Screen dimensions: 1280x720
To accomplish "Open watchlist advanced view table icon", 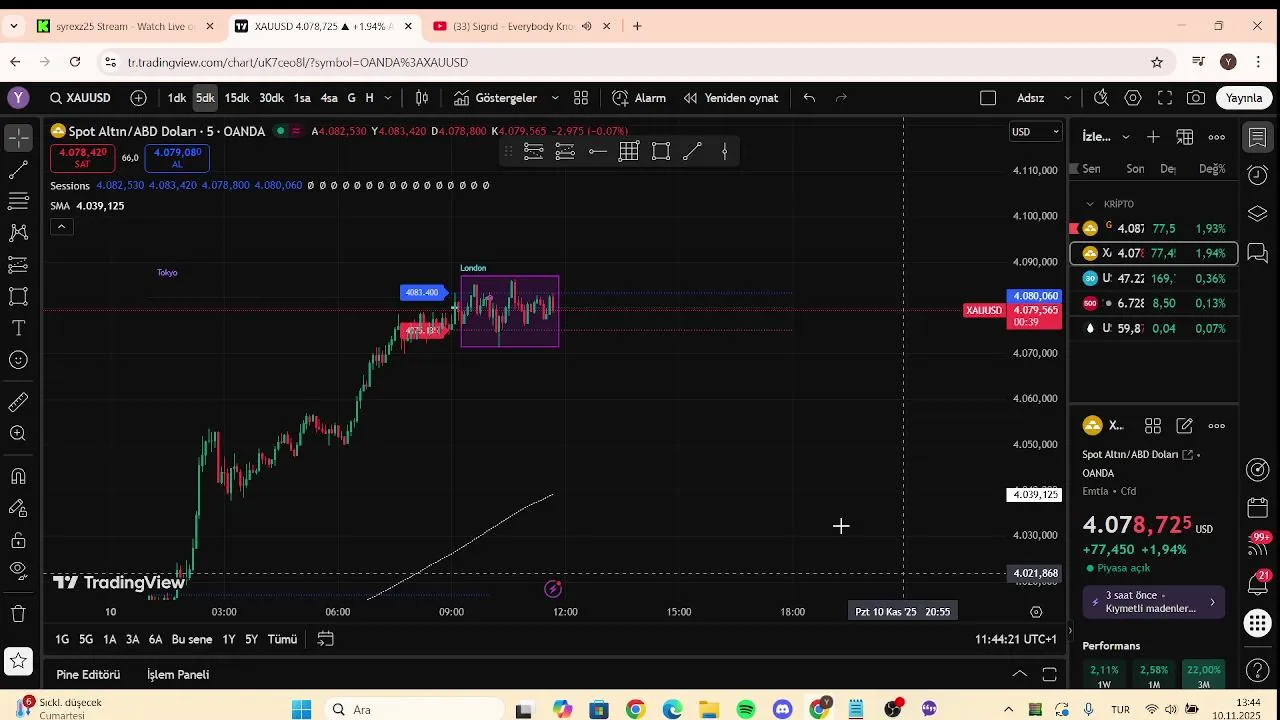I will tap(1185, 137).
